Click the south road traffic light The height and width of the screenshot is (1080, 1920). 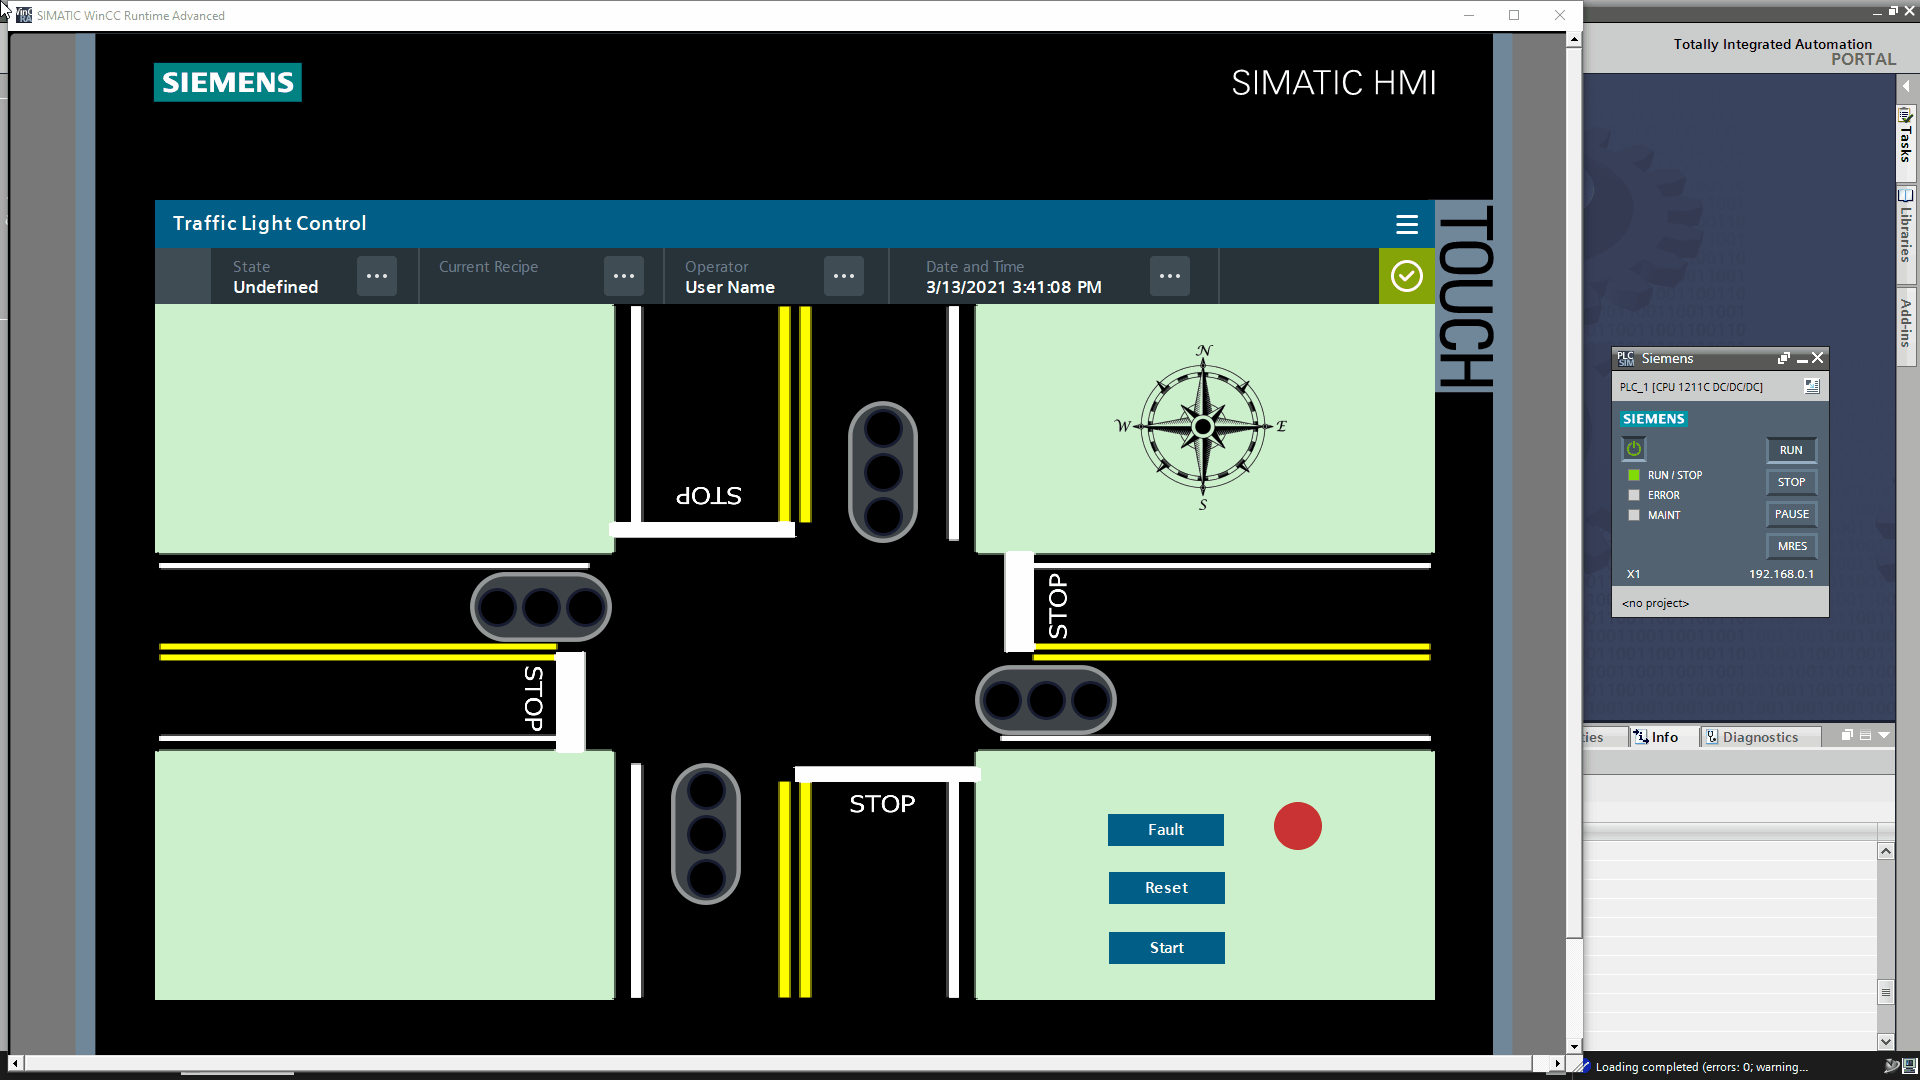tap(706, 834)
